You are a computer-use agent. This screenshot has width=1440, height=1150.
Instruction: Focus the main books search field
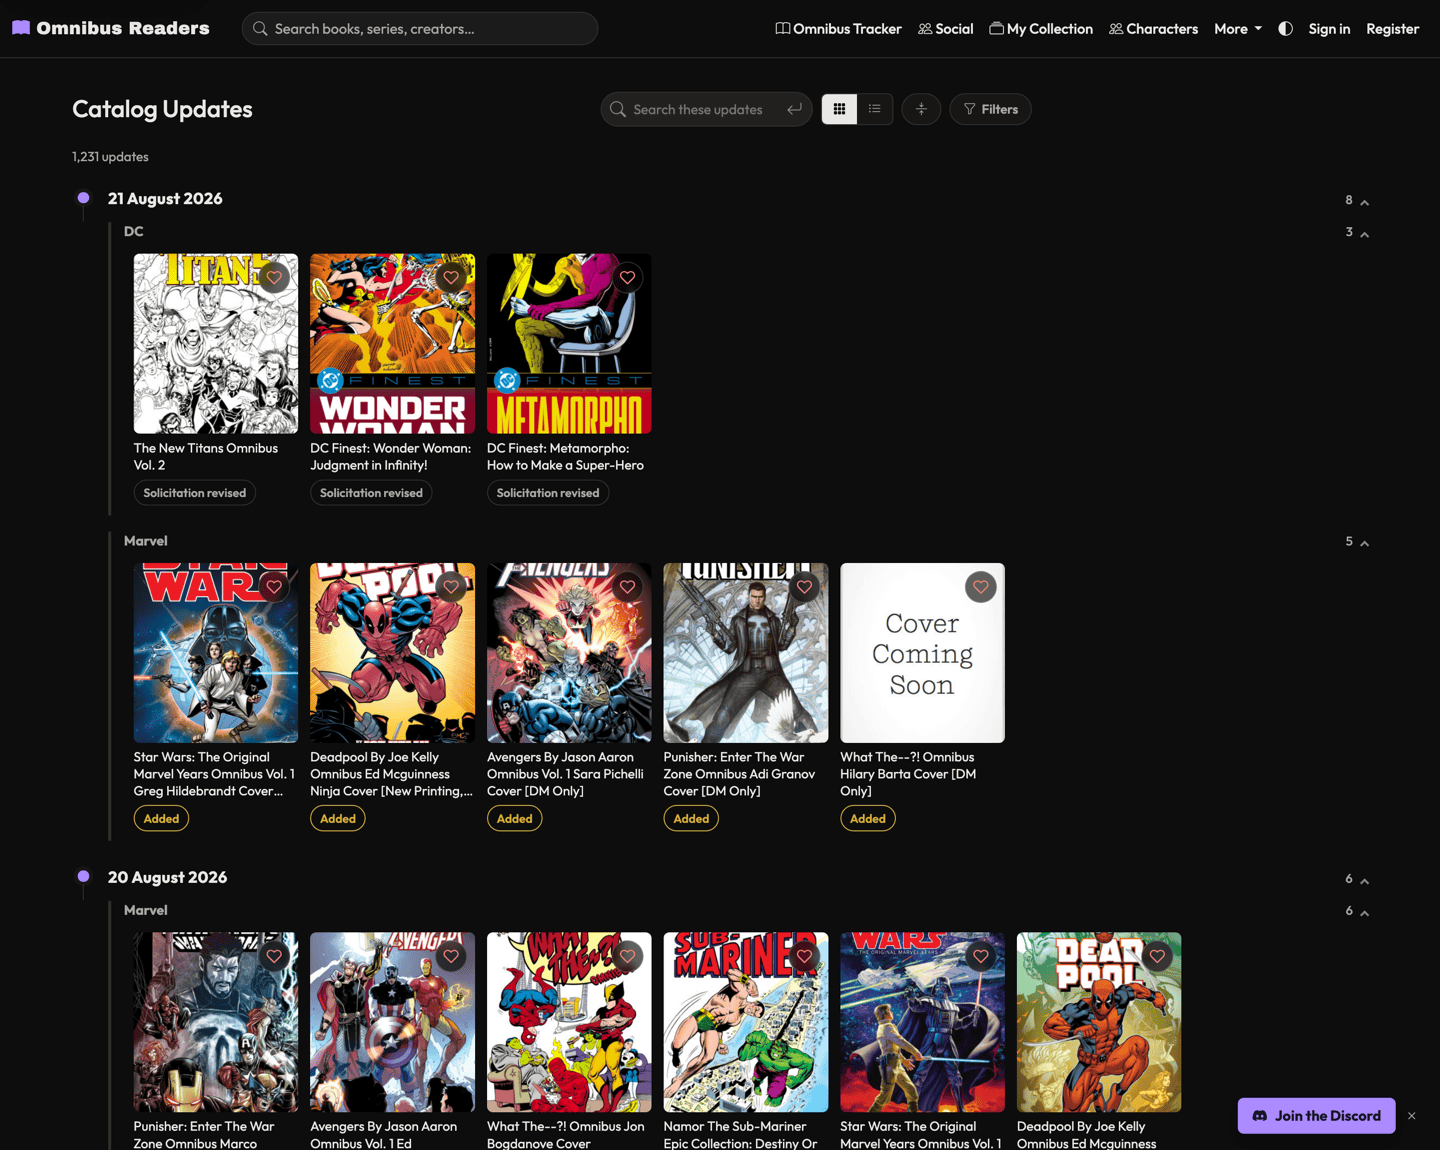(420, 29)
